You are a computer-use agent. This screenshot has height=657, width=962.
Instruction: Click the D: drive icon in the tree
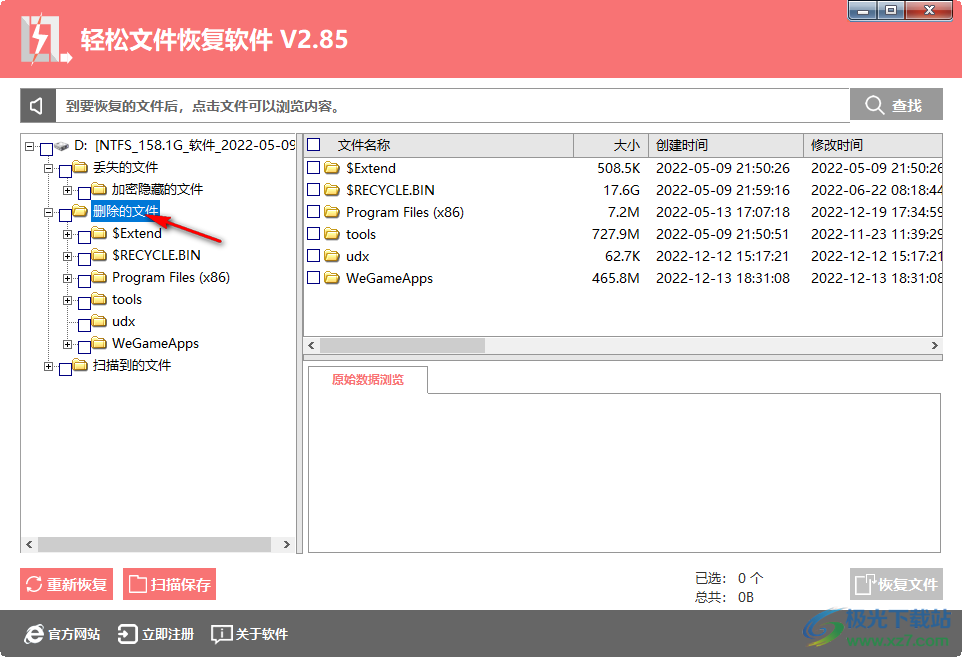point(61,146)
